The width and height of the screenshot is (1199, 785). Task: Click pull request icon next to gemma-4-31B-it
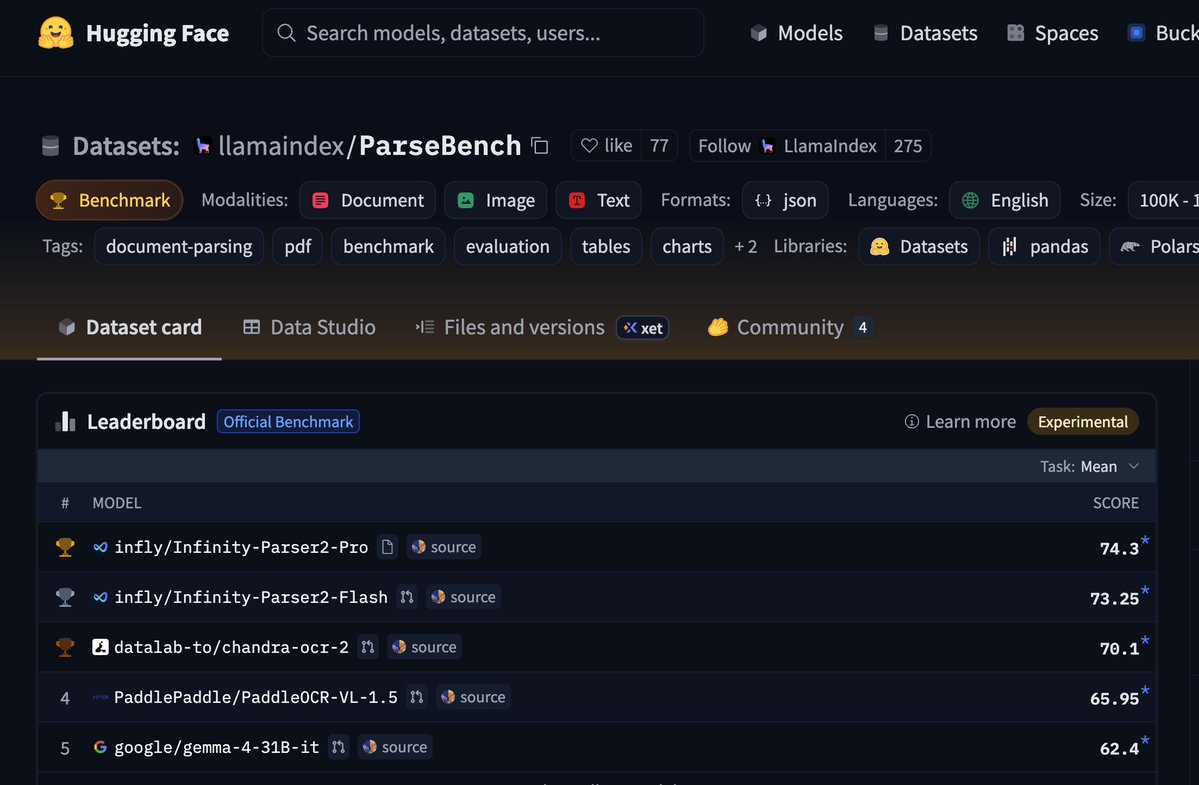pyautogui.click(x=338, y=747)
